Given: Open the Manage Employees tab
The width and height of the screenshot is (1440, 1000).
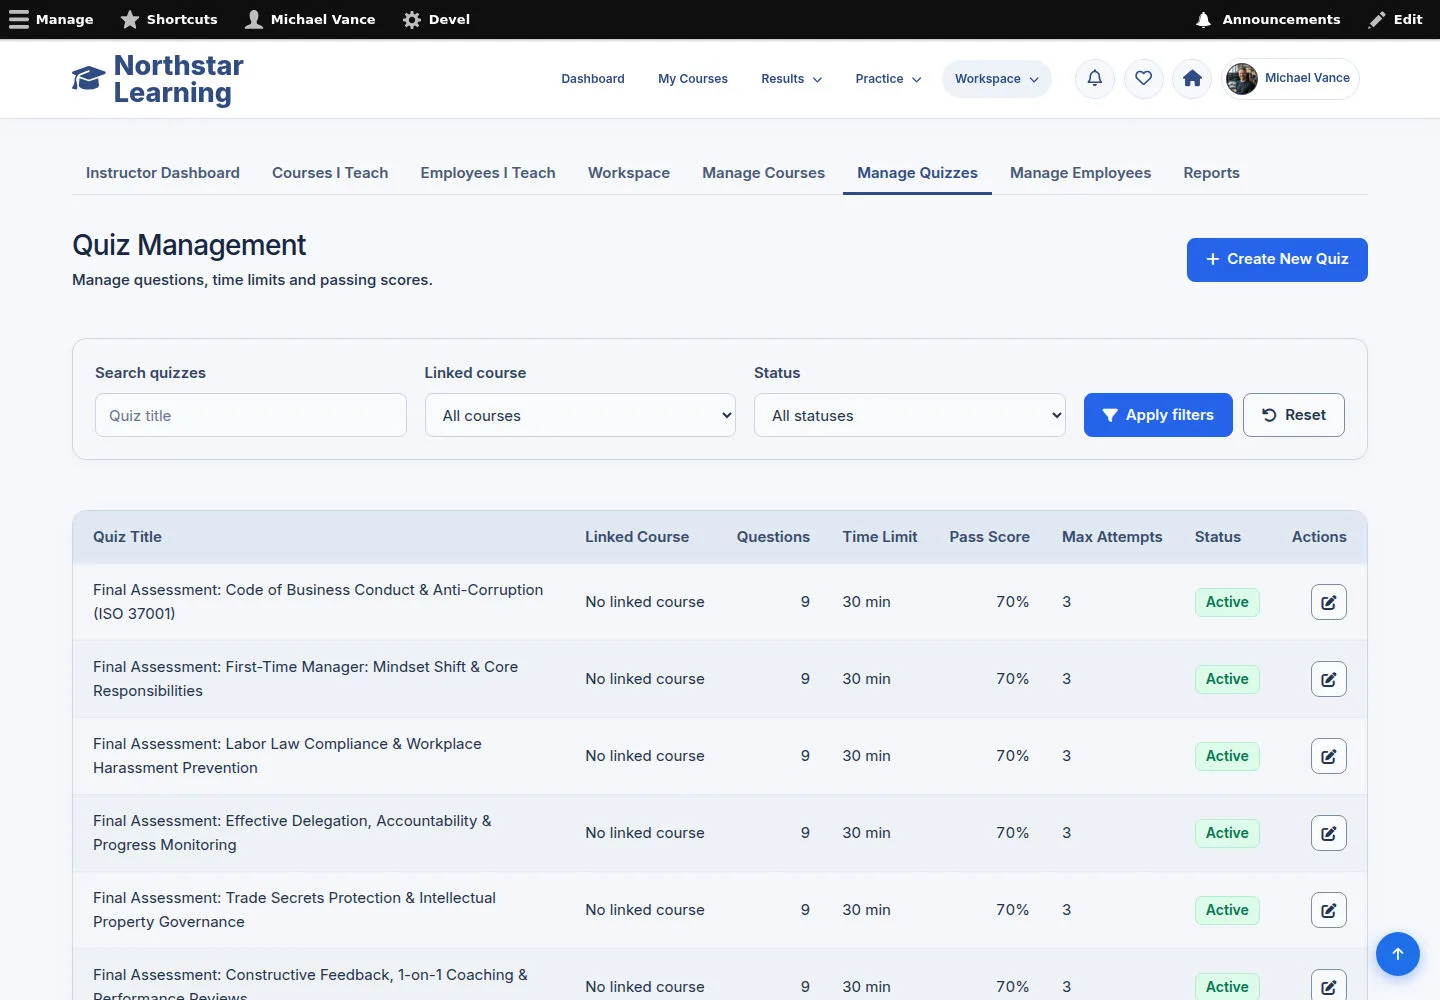Looking at the screenshot, I should [1080, 173].
